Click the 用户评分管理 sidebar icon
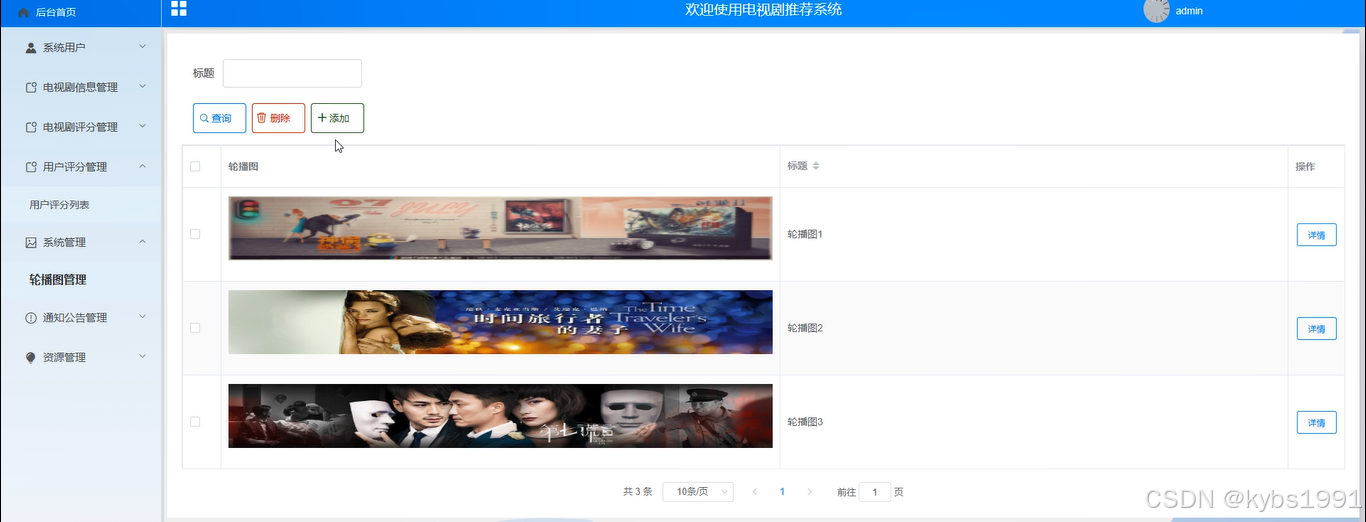 pyautogui.click(x=31, y=167)
